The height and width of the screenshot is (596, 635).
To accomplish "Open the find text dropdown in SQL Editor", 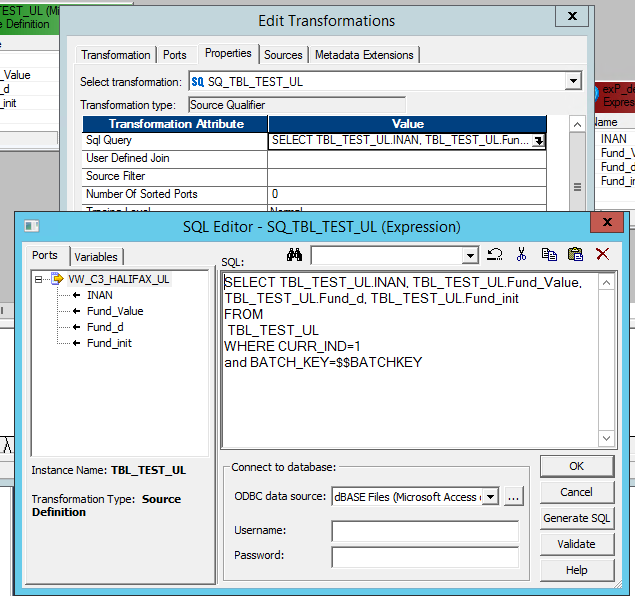I will [470, 255].
